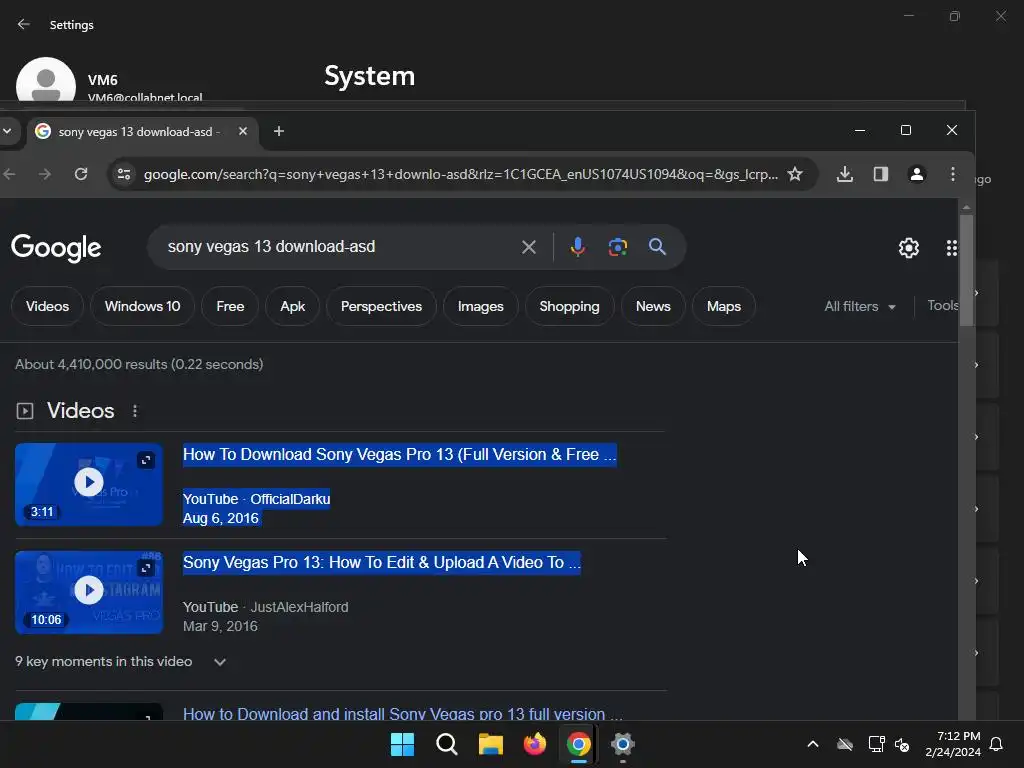Start Google voice search microphone

point(577,247)
